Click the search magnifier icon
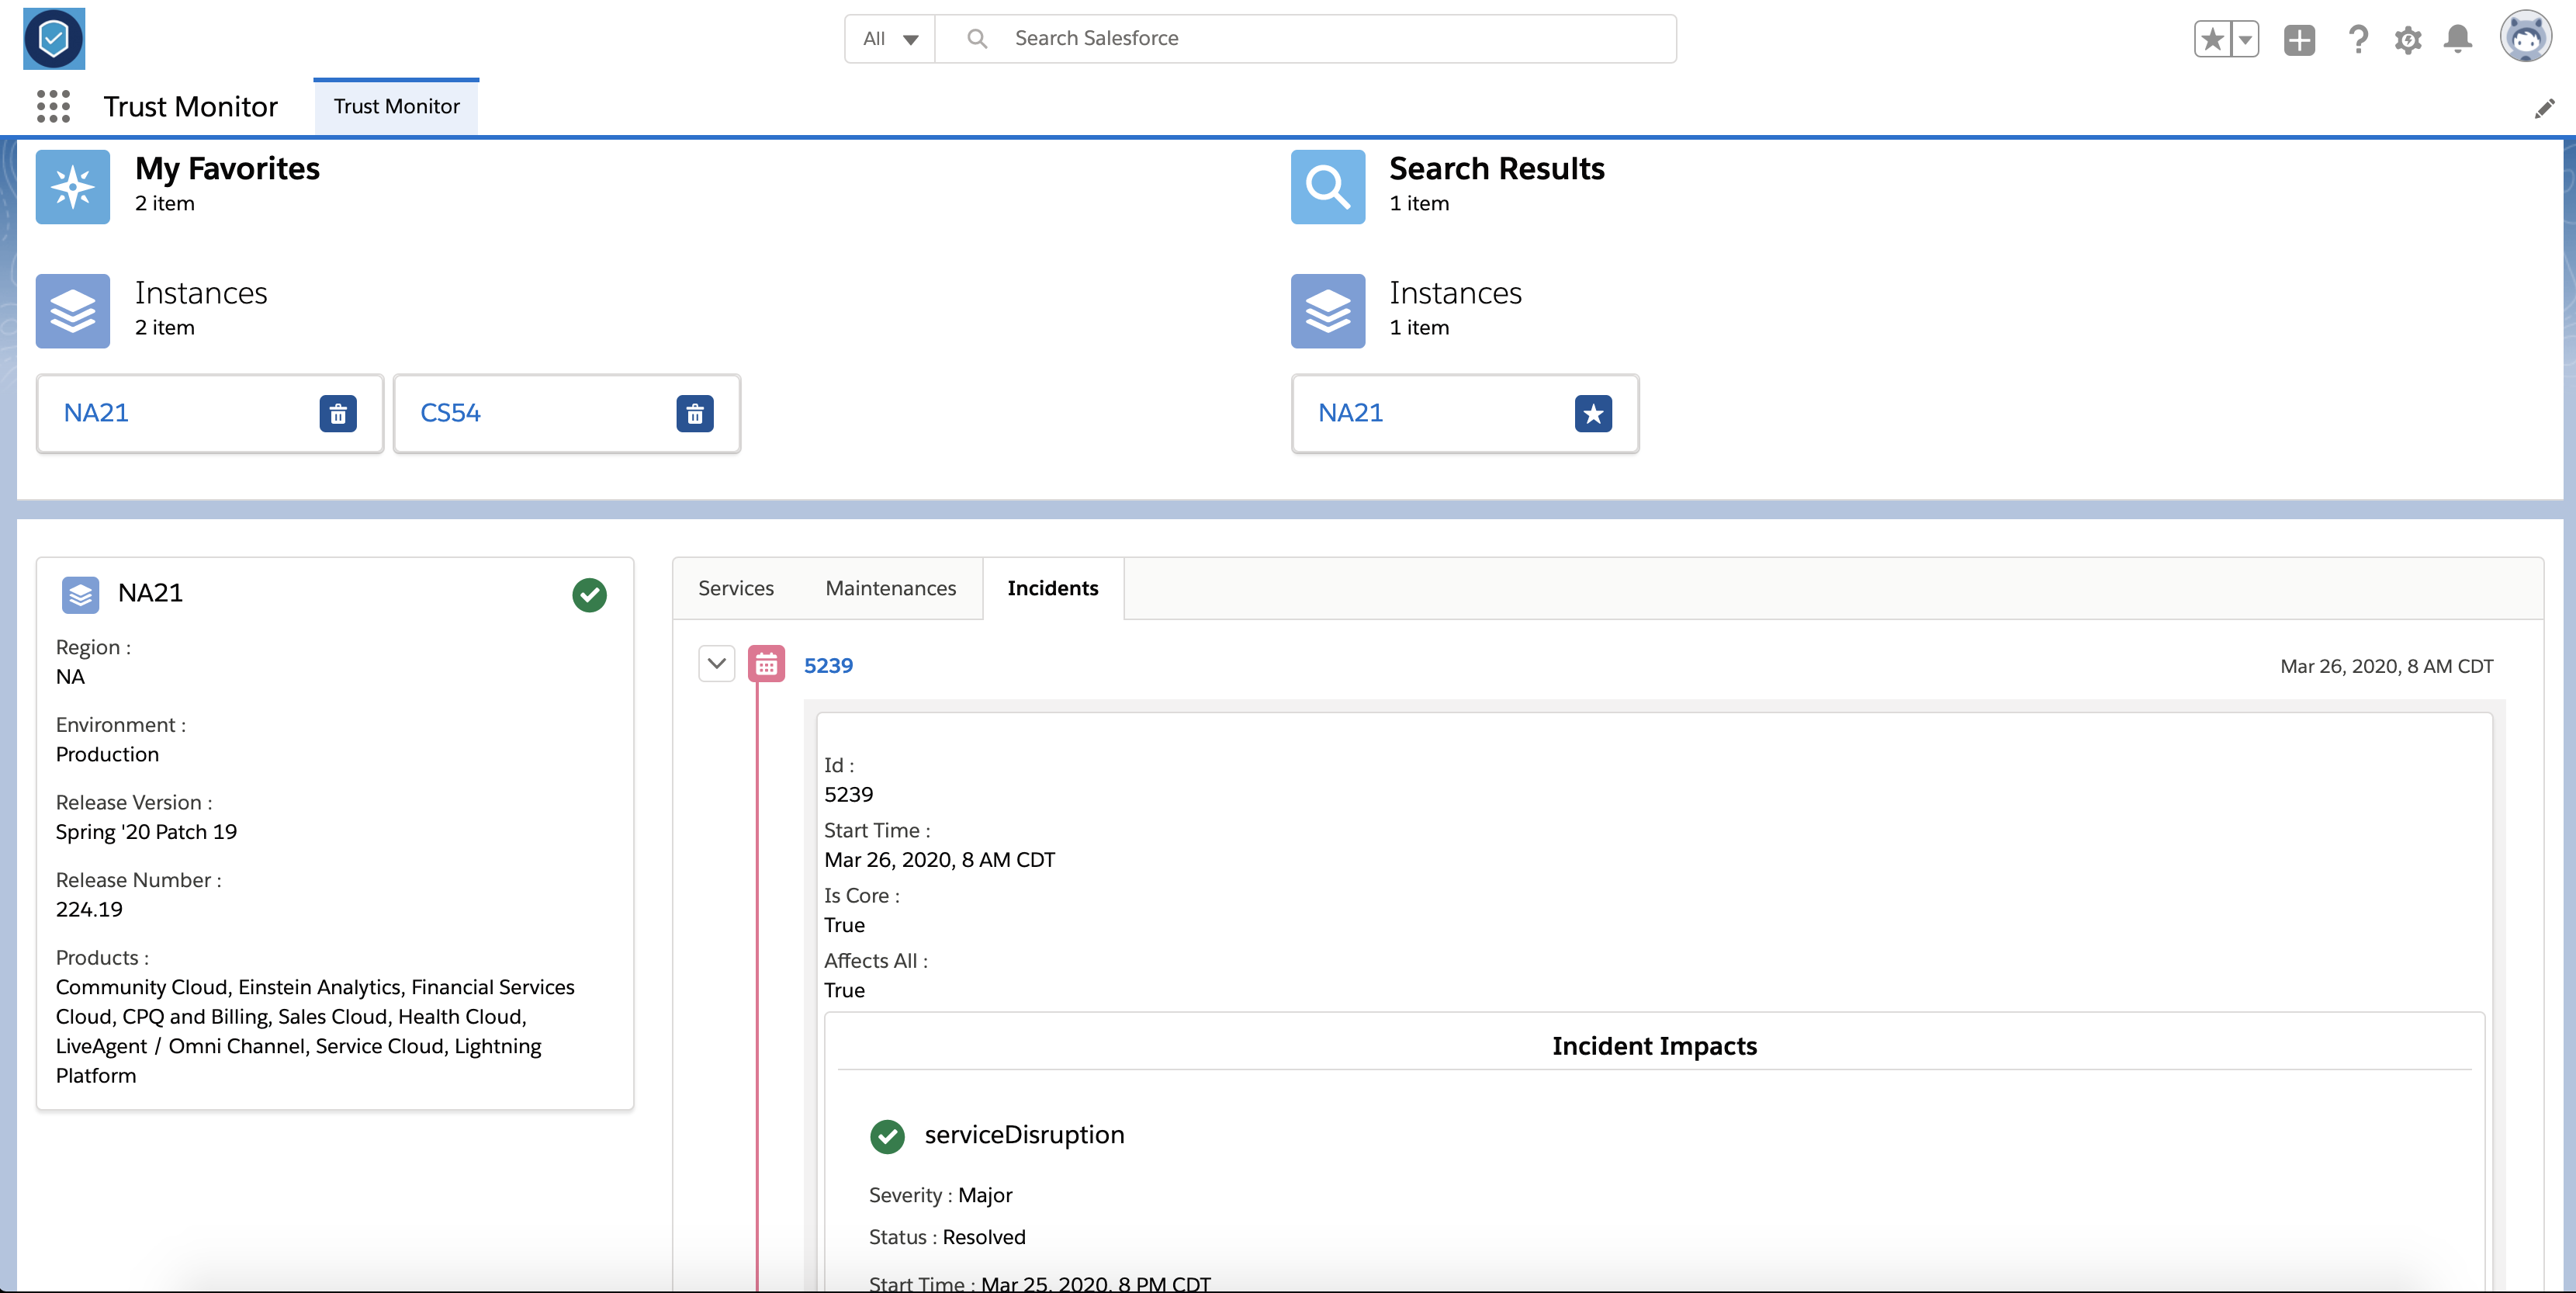This screenshot has width=2576, height=1293. 977,38
